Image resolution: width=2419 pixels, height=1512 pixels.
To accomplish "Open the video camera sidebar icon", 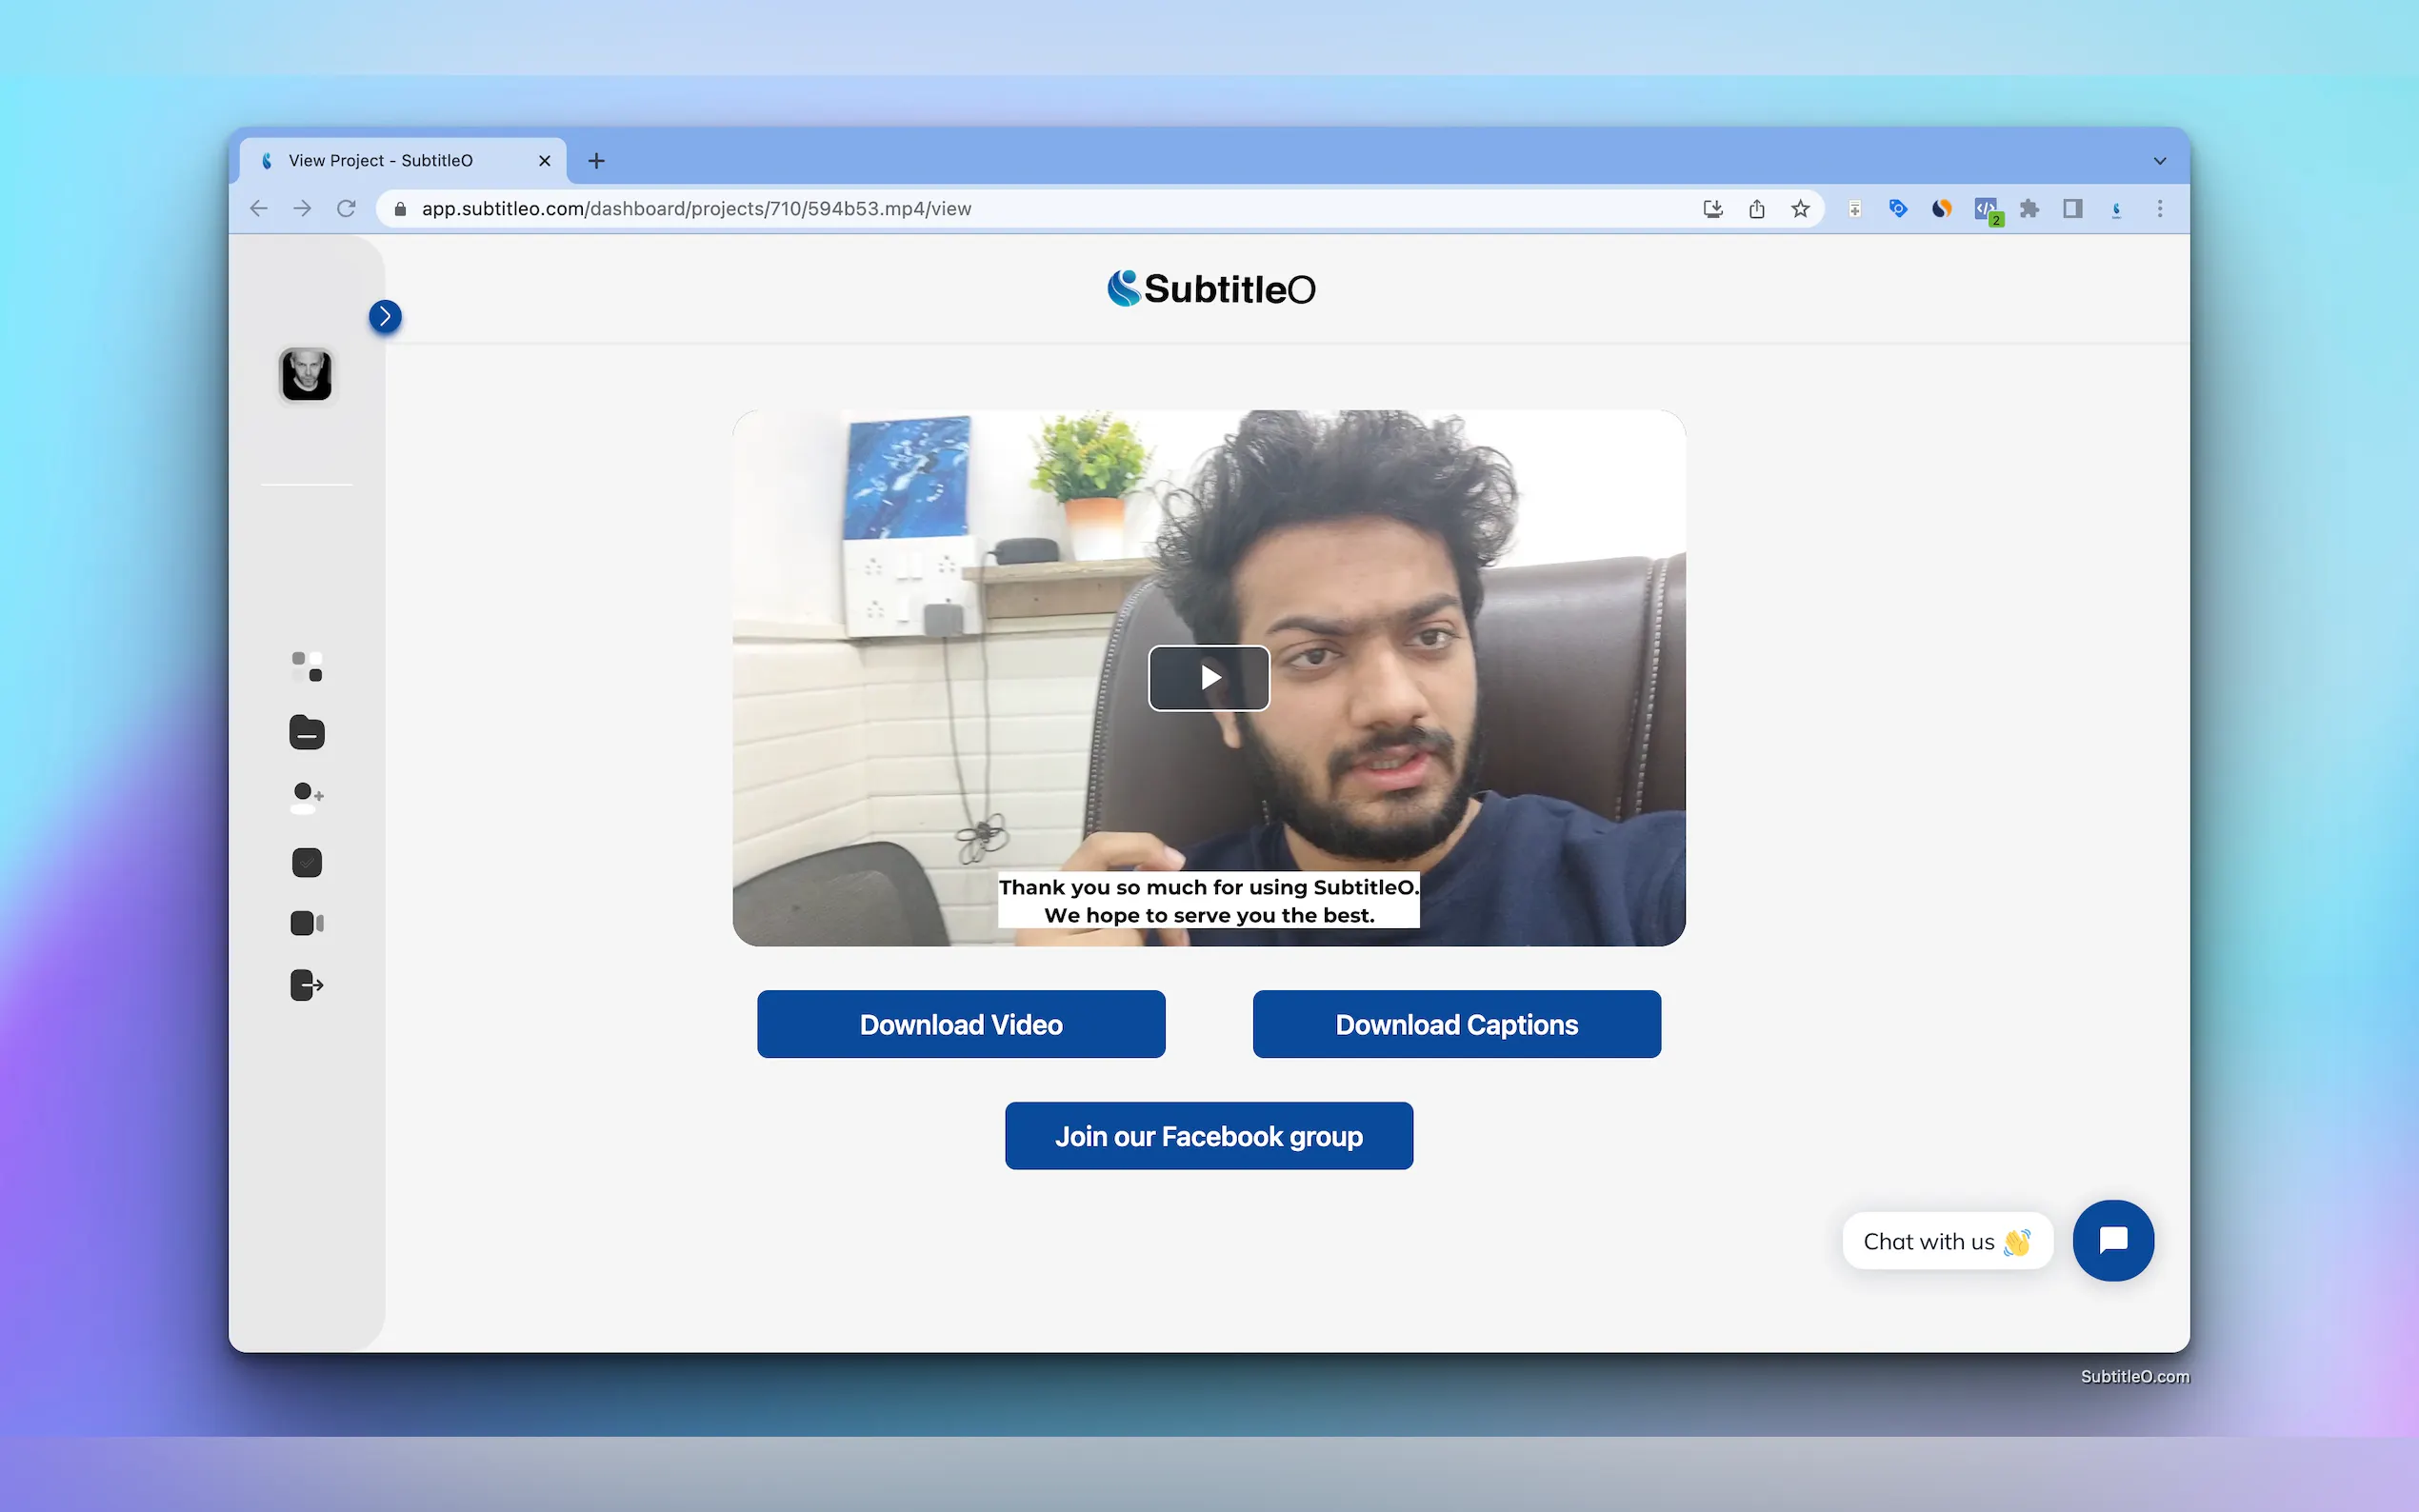I will coord(307,923).
